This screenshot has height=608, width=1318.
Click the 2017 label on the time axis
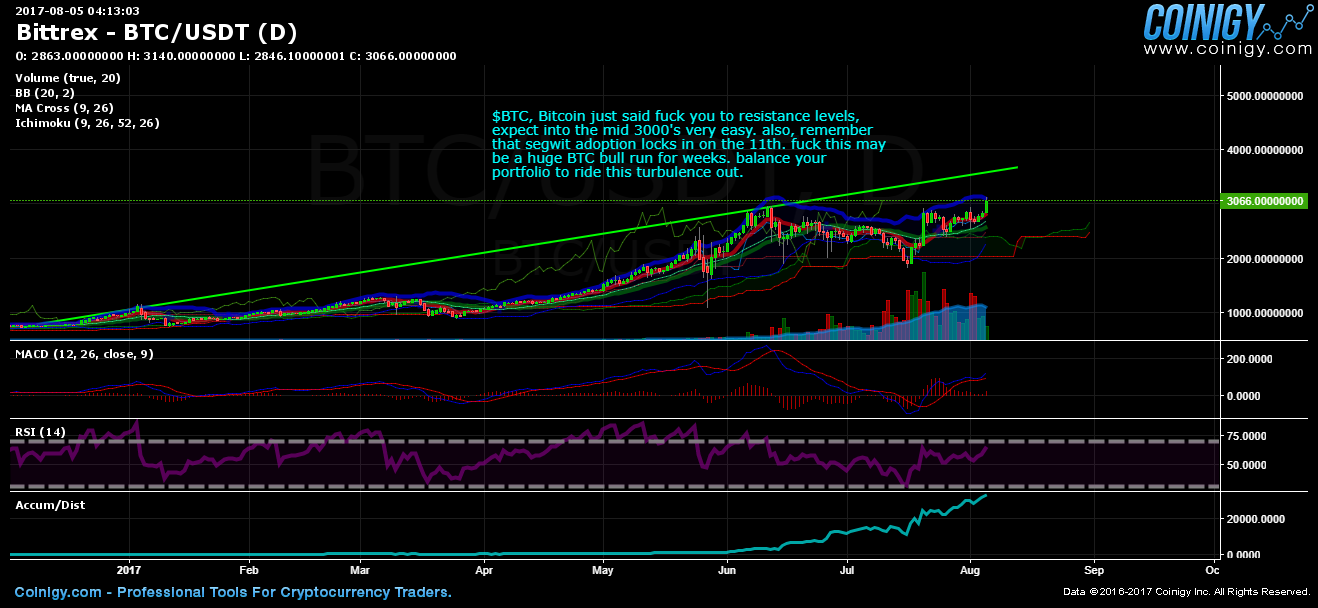point(131,569)
